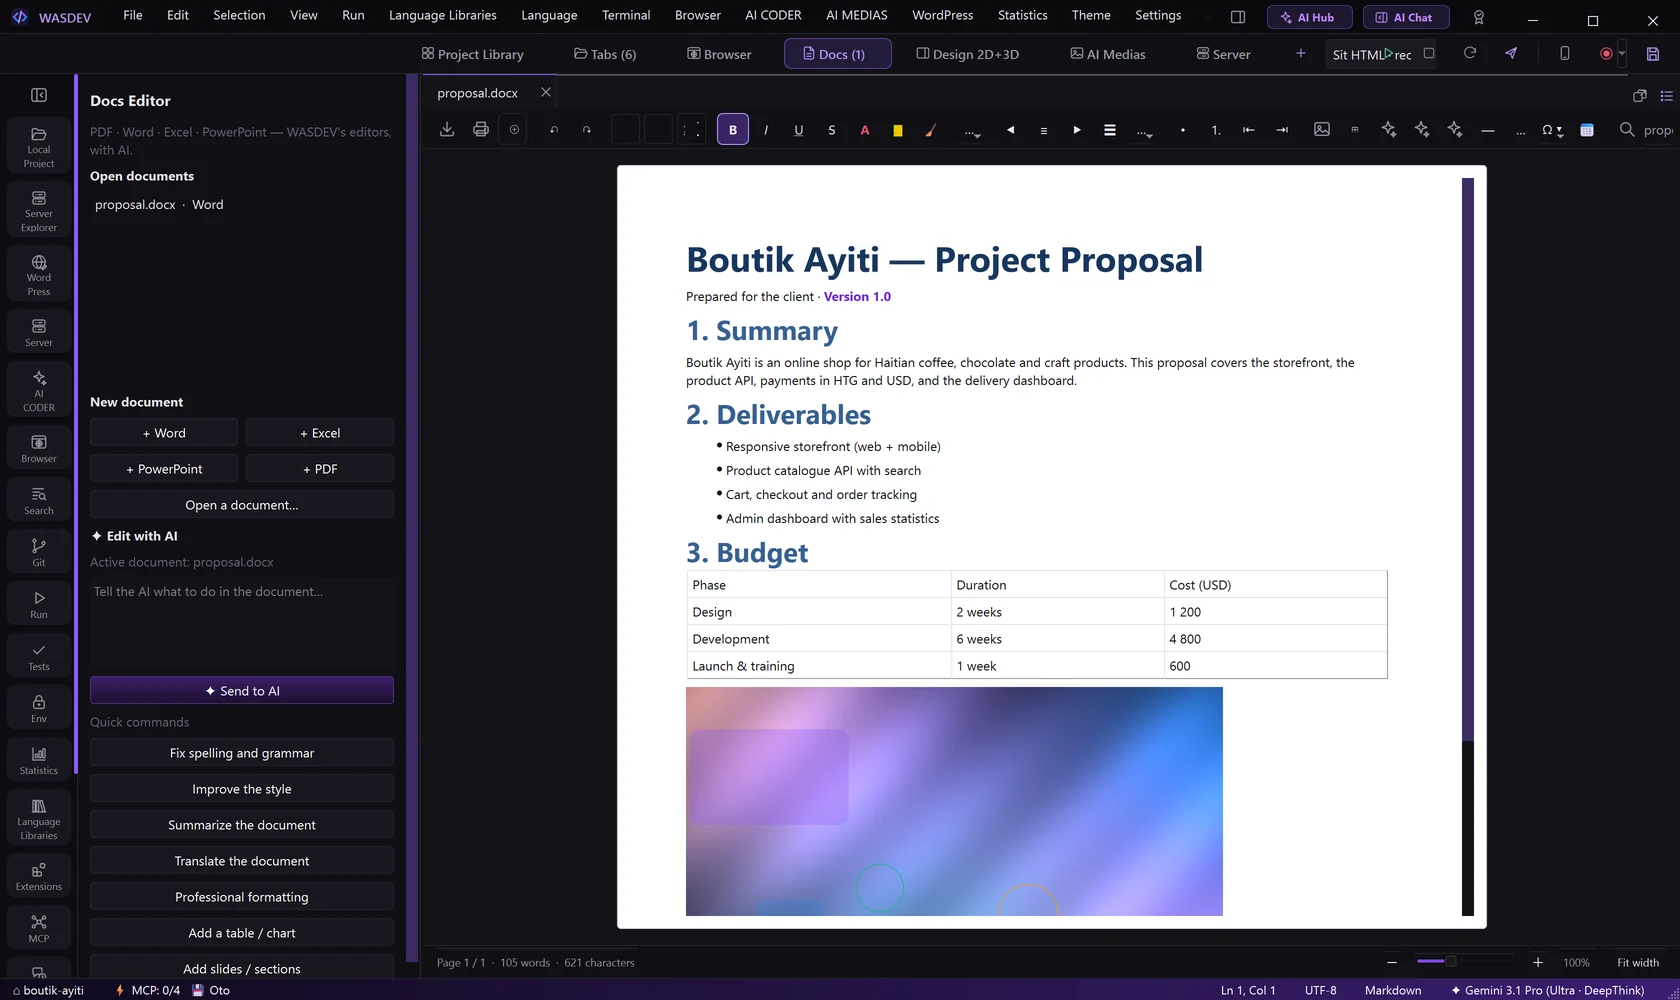Open the Fit width zoom option

click(x=1638, y=962)
